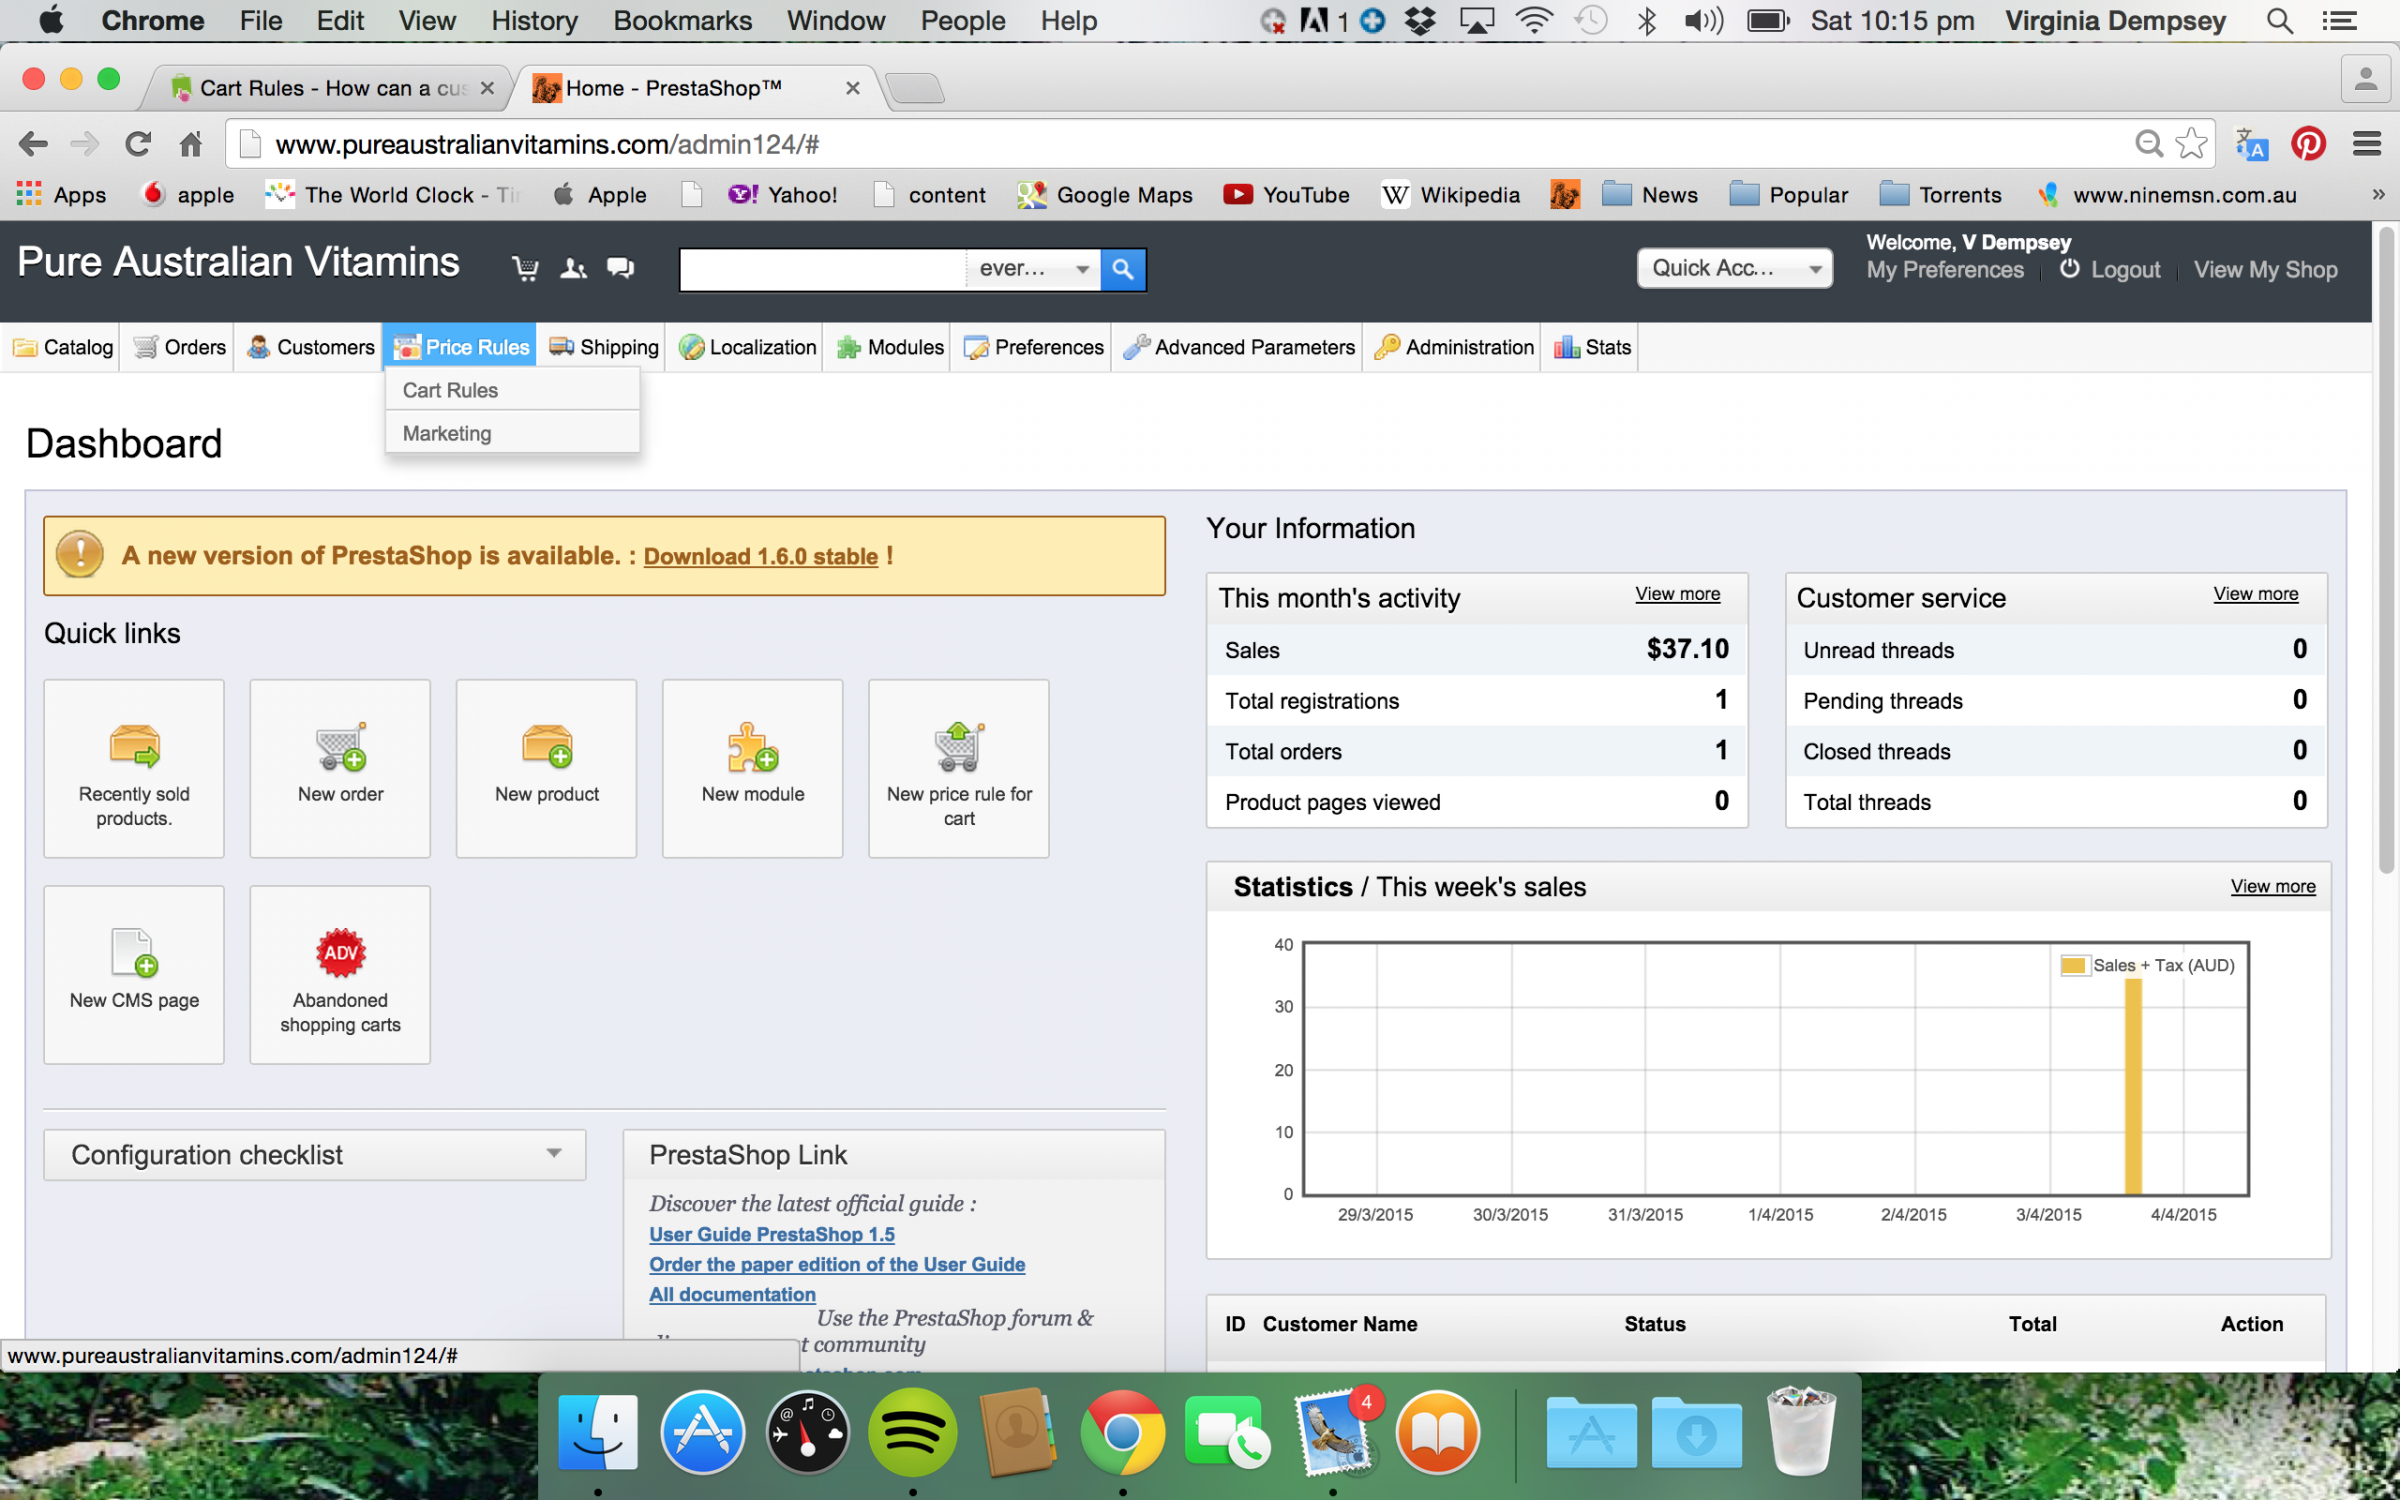2400x1500 pixels.
Task: Open the Torrents bookmark folder
Action: coord(1940,195)
